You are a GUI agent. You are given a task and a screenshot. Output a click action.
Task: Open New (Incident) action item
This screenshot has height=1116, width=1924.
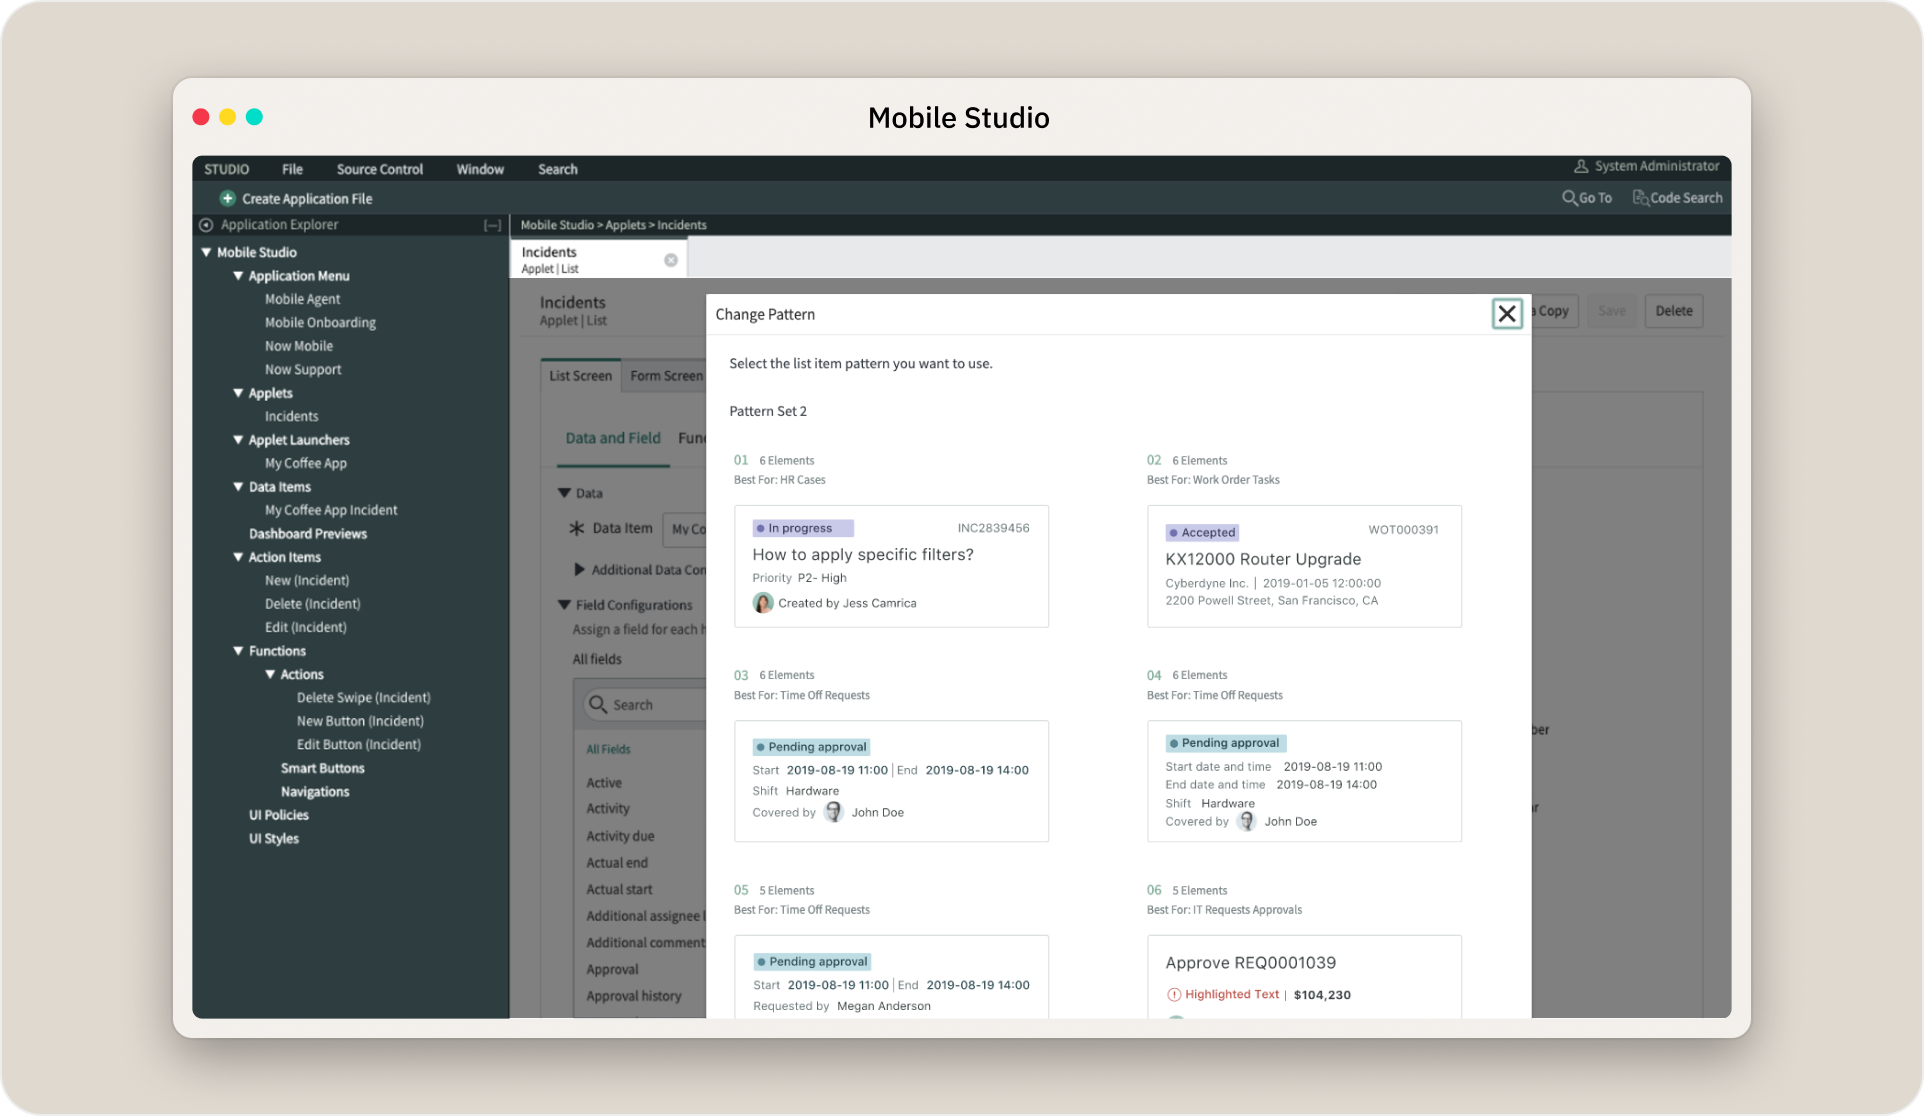[306, 580]
